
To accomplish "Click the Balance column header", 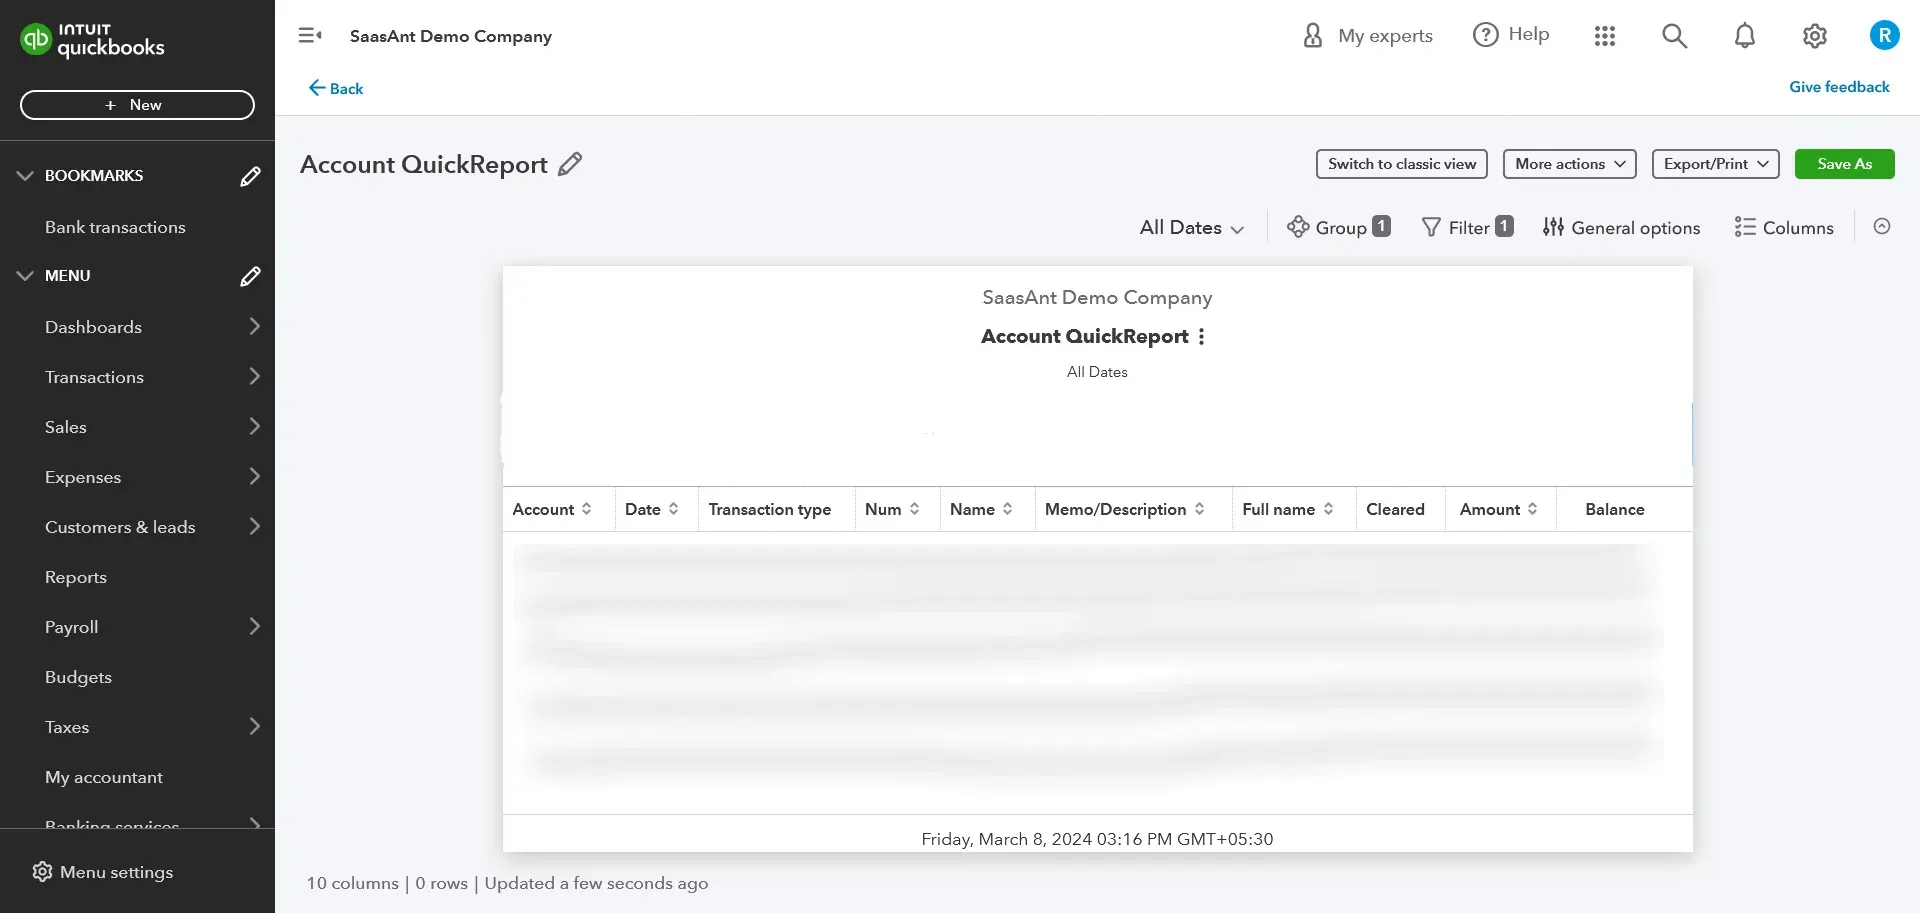I will tap(1615, 509).
